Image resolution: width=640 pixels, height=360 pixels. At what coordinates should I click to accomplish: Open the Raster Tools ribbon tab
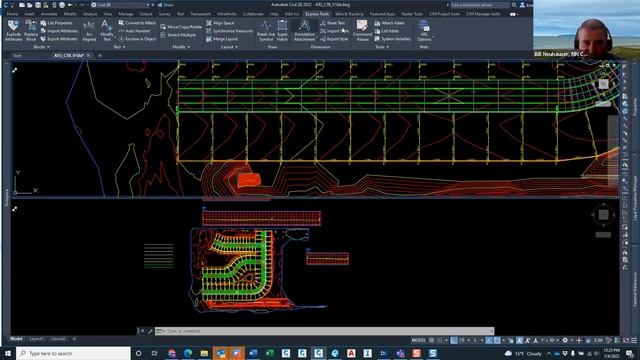tap(412, 14)
